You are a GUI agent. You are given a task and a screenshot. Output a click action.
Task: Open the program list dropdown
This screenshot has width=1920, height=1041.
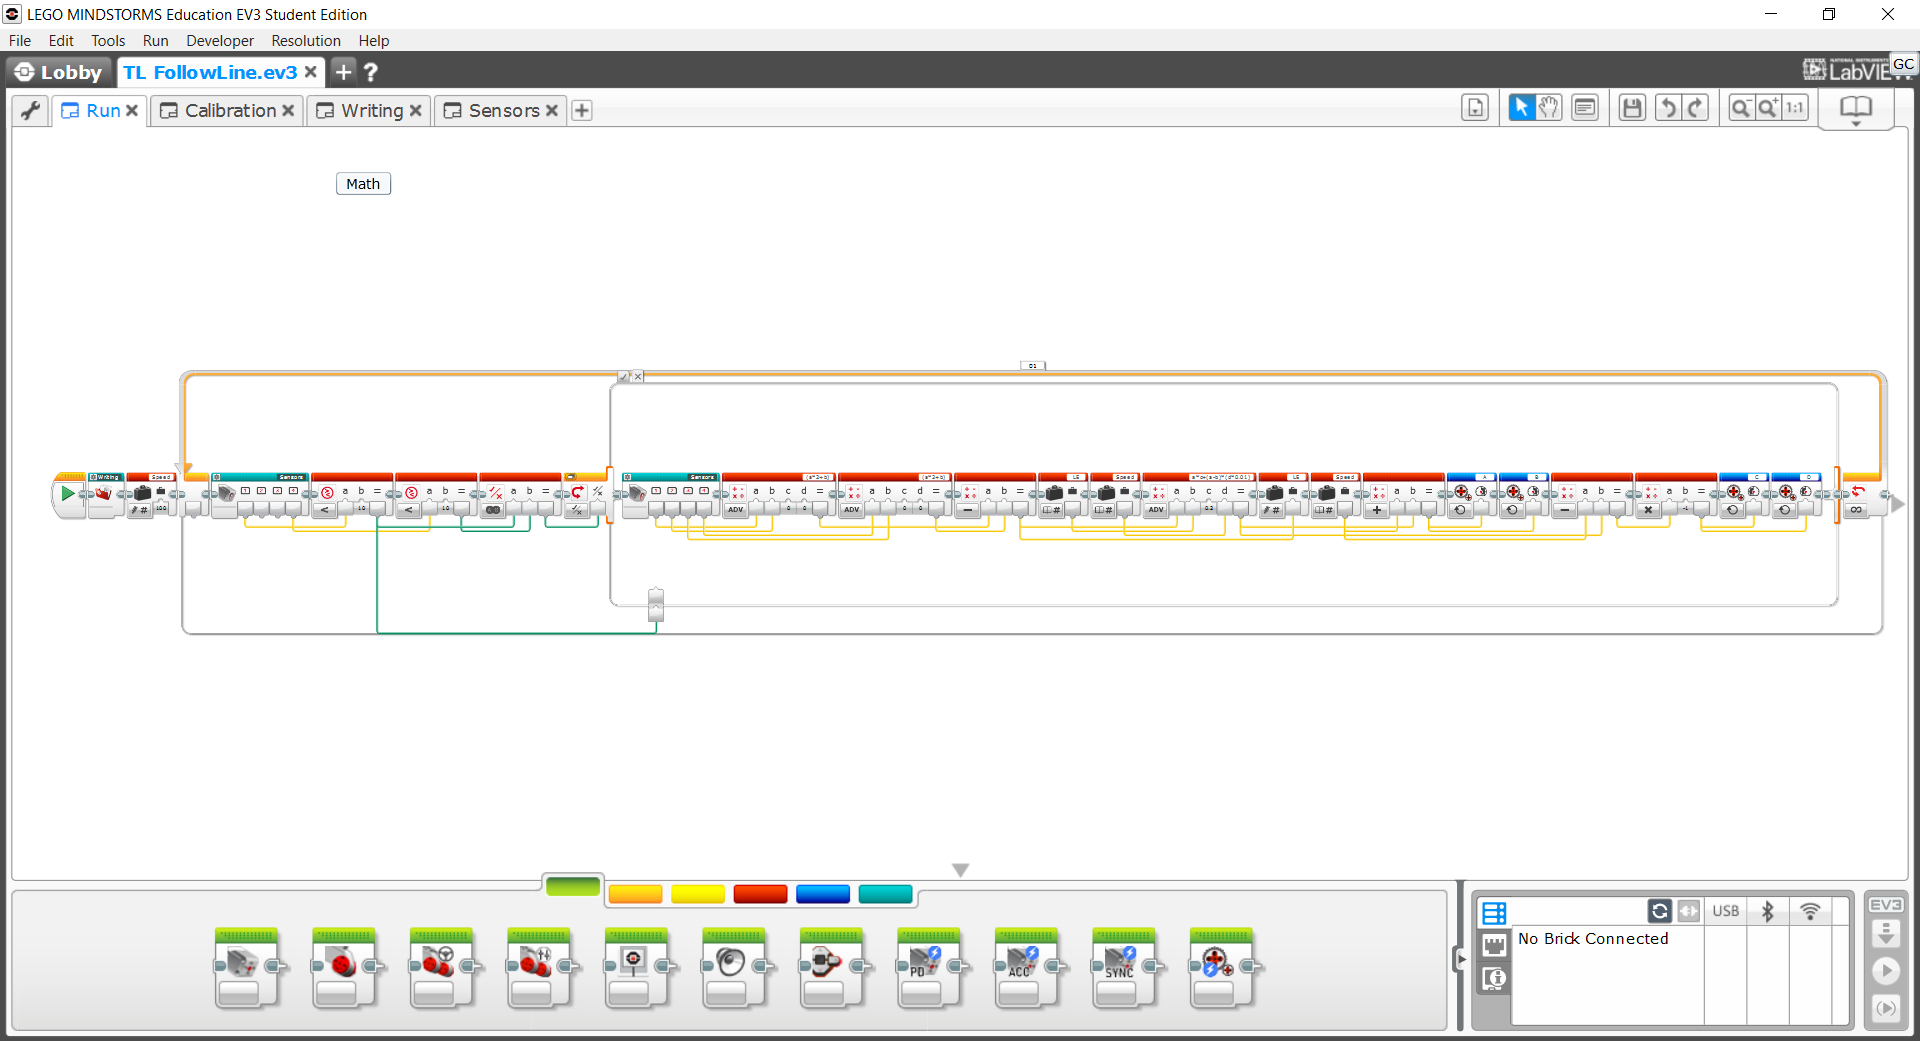pos(1475,108)
